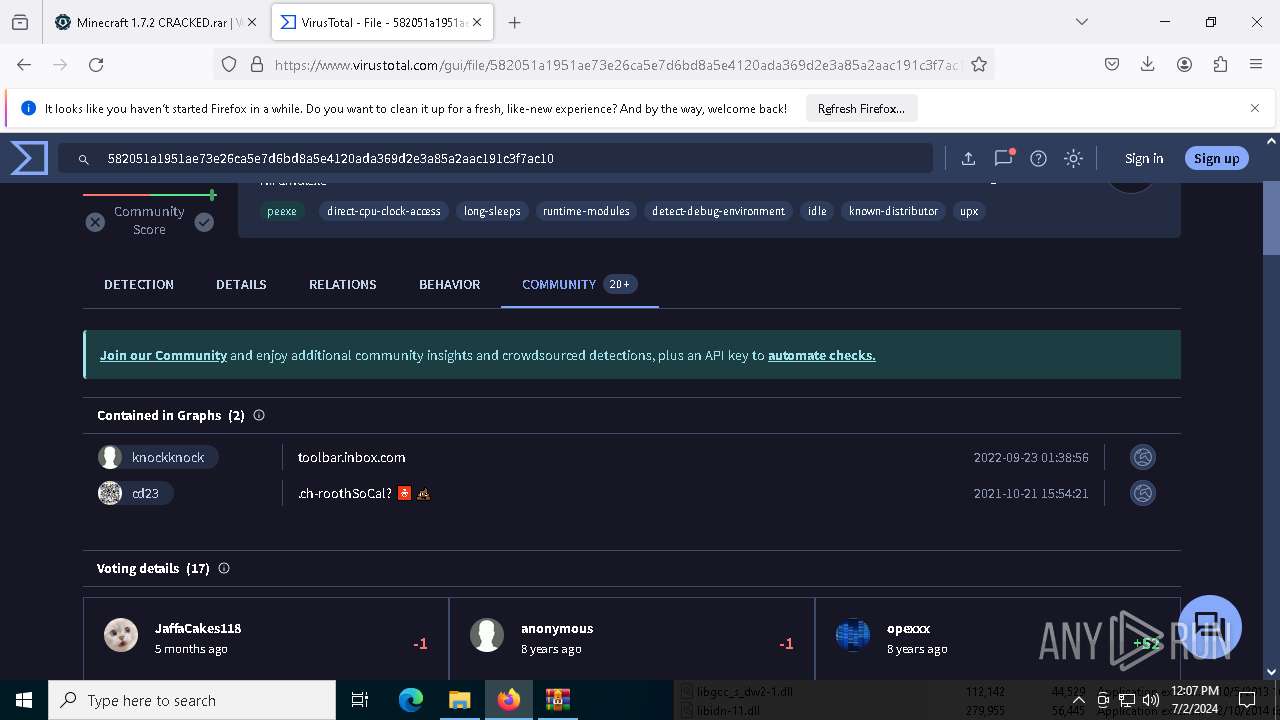Select the COMMUNITY tab
The image size is (1280, 720).
(579, 284)
